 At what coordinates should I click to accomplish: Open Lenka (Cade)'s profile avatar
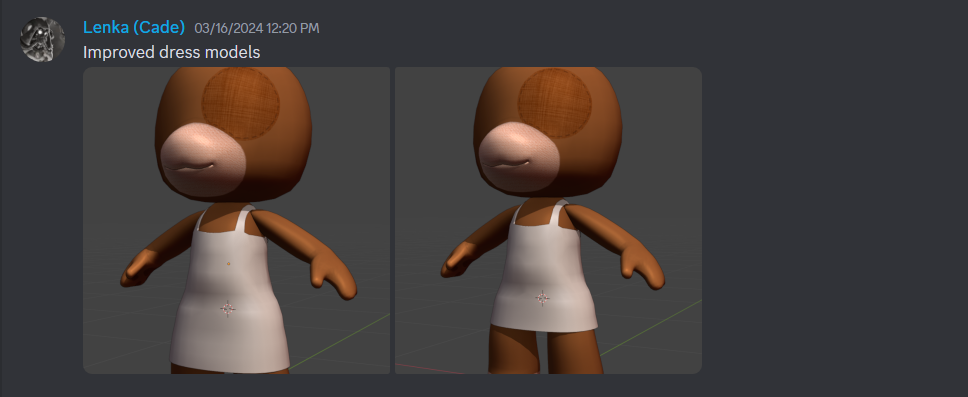[43, 40]
